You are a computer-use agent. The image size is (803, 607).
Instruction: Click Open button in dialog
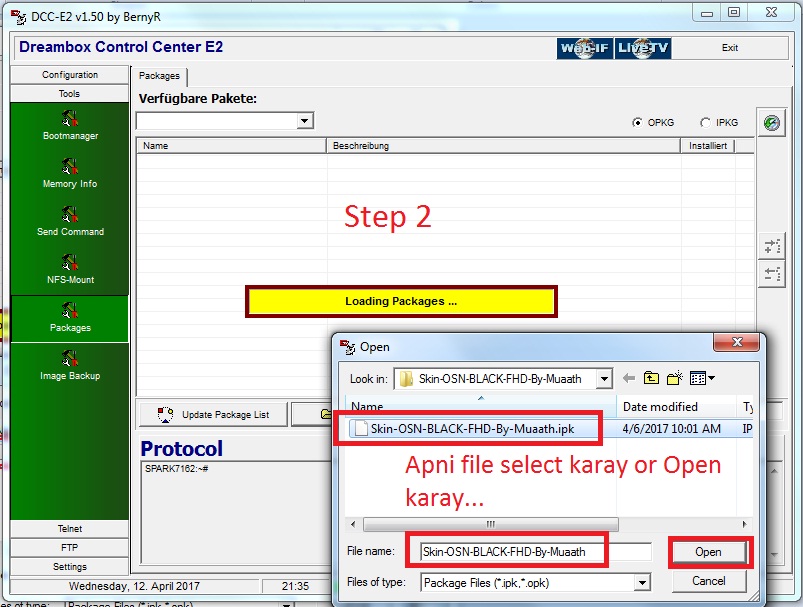pos(708,552)
